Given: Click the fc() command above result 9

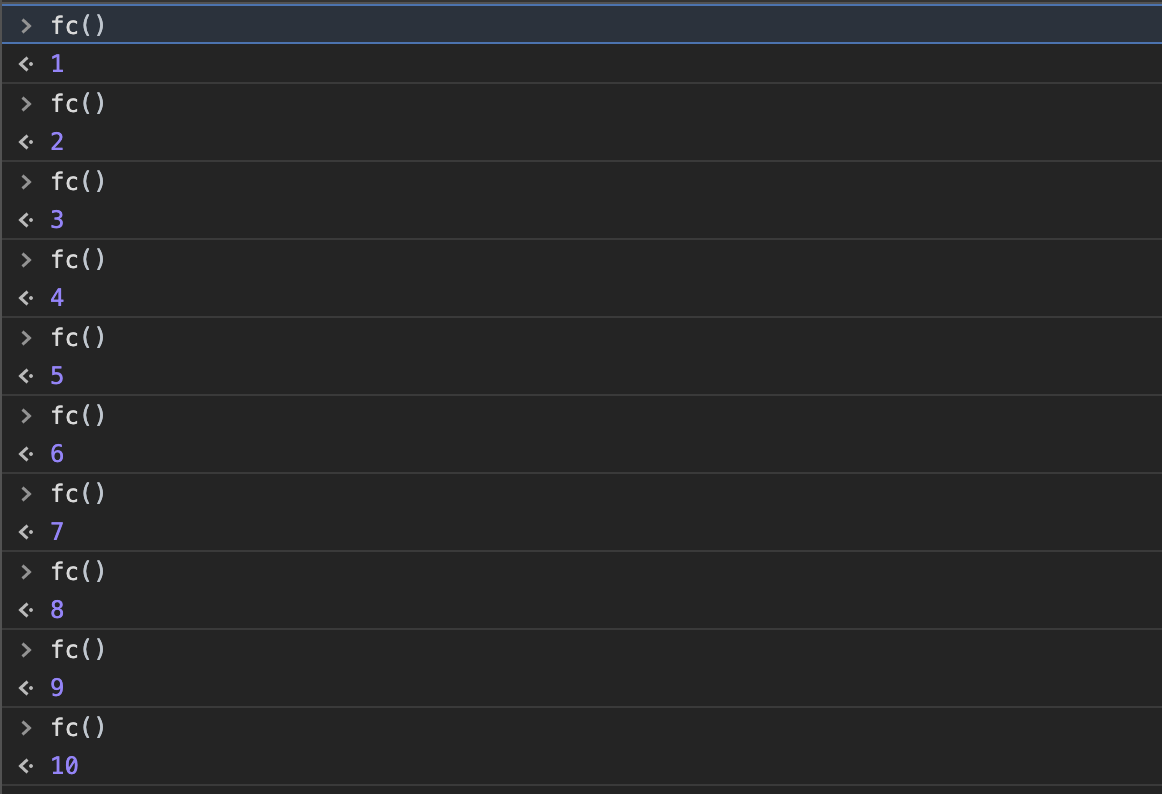Looking at the screenshot, I should [78, 650].
